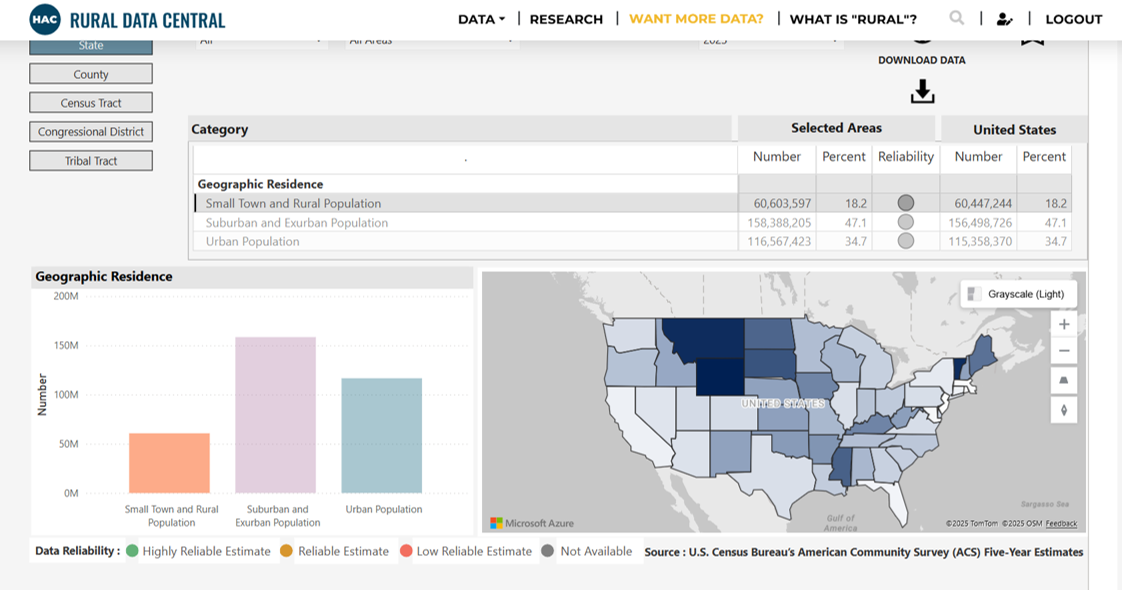This screenshot has width=1122, height=590.
Task: Open the RESEARCH menu item
Action: (566, 19)
